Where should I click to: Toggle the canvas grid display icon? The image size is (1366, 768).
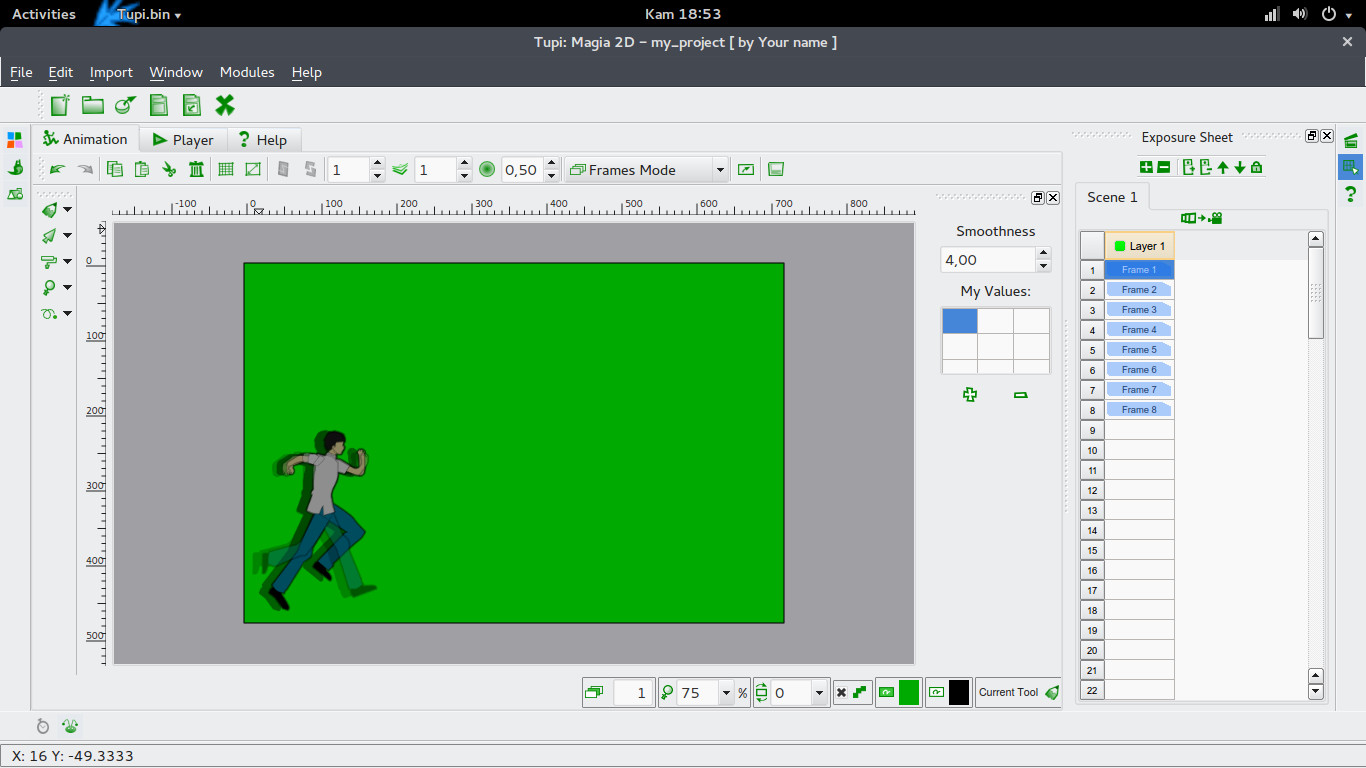(x=226, y=170)
